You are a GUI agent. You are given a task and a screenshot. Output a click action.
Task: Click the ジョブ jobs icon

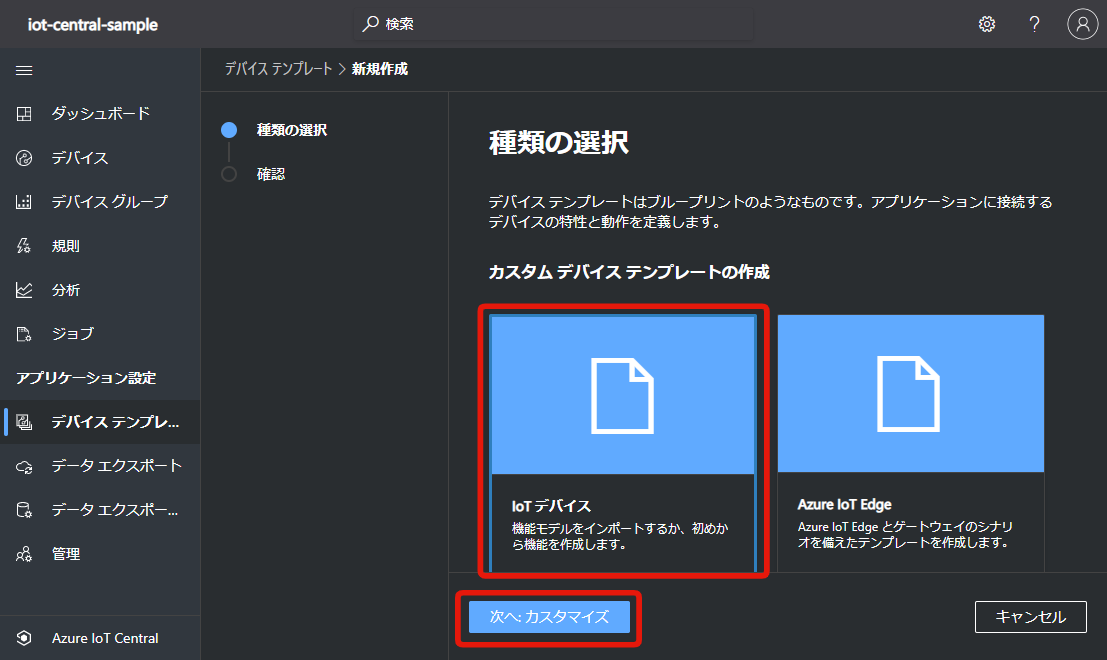[24, 334]
